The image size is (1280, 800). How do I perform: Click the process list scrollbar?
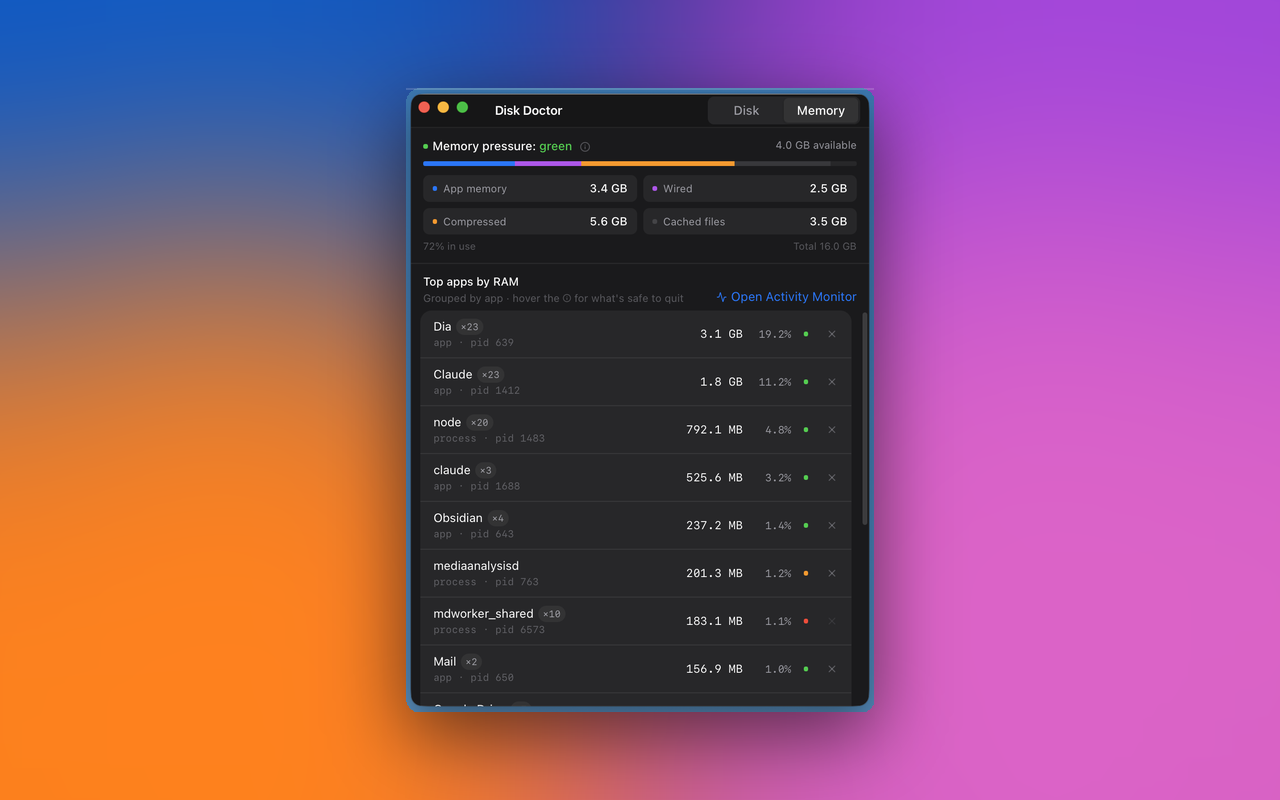tap(864, 420)
